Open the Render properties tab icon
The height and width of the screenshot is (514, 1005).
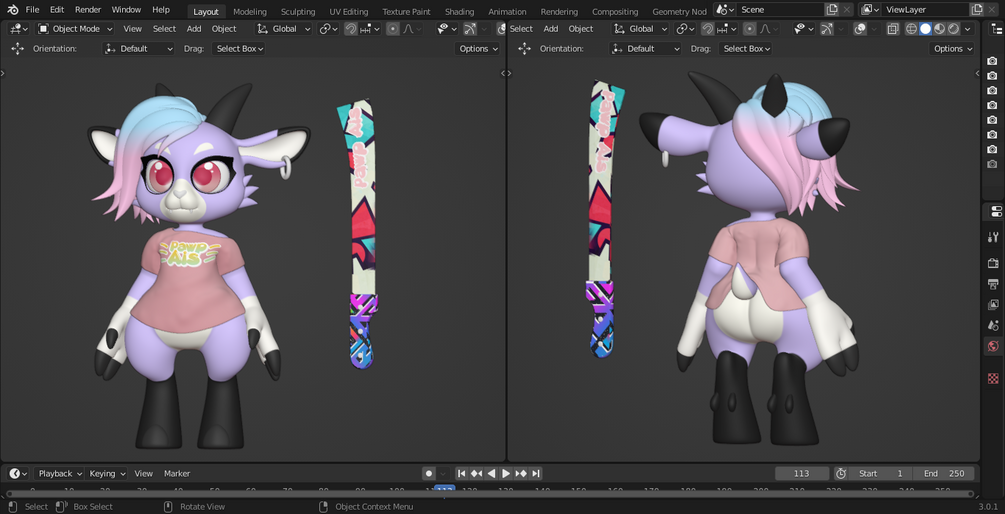coord(993,263)
